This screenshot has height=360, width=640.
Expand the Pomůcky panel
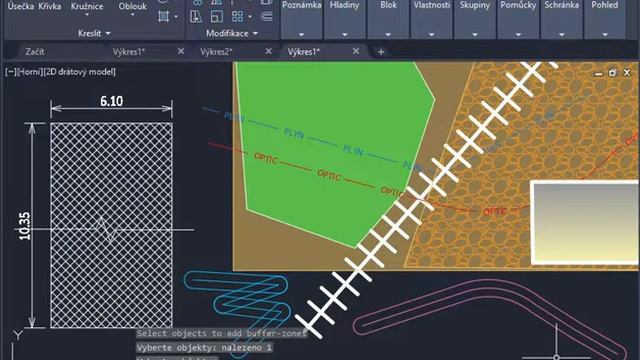pos(518,35)
